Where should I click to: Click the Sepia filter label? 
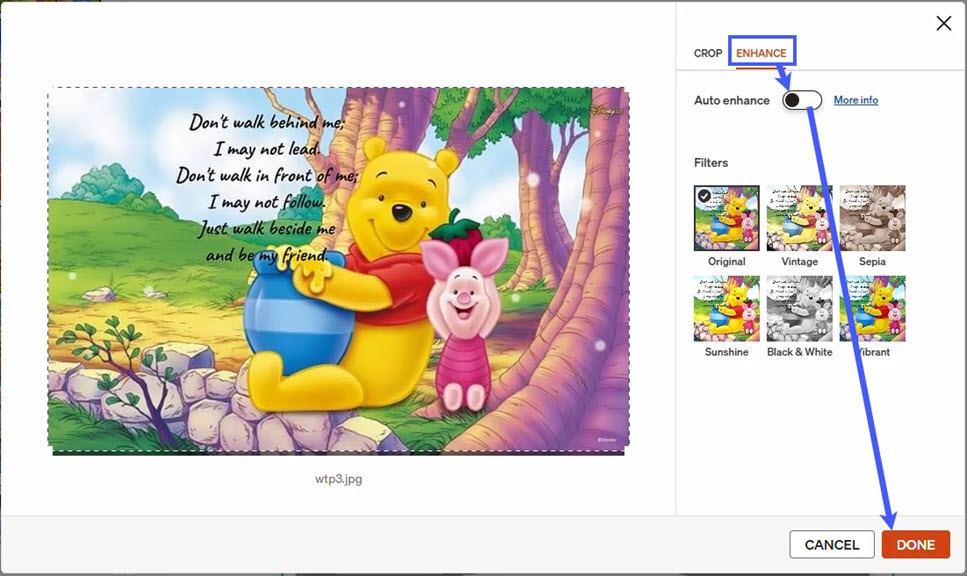[x=872, y=261]
